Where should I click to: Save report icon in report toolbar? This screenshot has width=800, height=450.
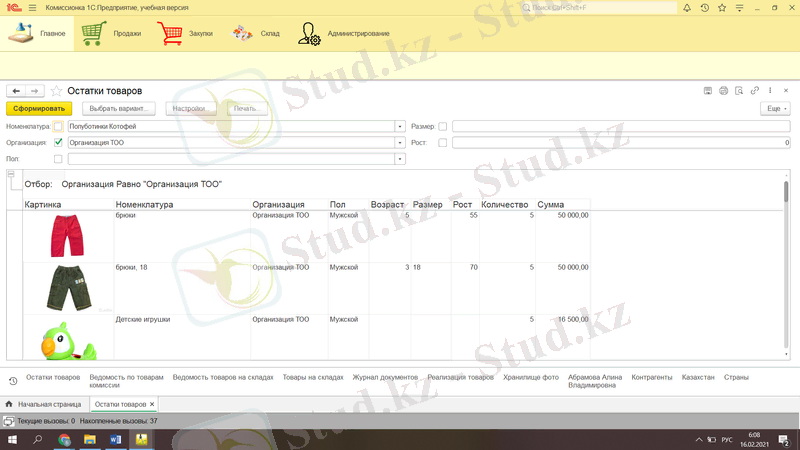coord(708,91)
